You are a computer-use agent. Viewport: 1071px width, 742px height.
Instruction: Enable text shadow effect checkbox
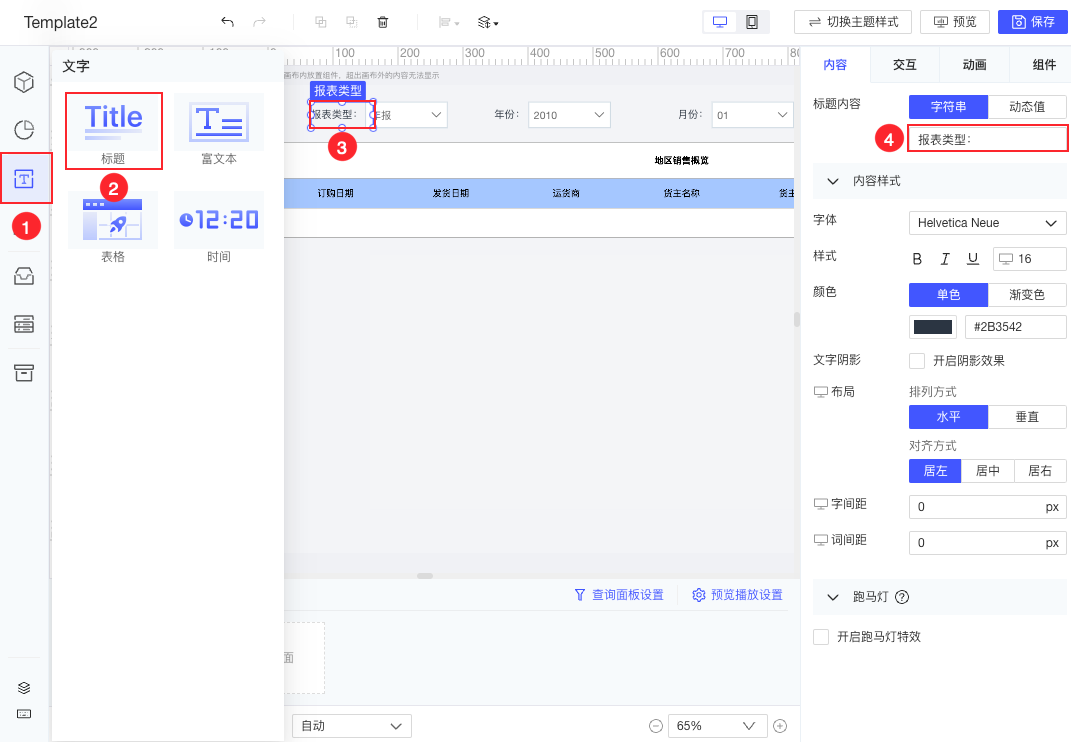pyautogui.click(x=917, y=361)
